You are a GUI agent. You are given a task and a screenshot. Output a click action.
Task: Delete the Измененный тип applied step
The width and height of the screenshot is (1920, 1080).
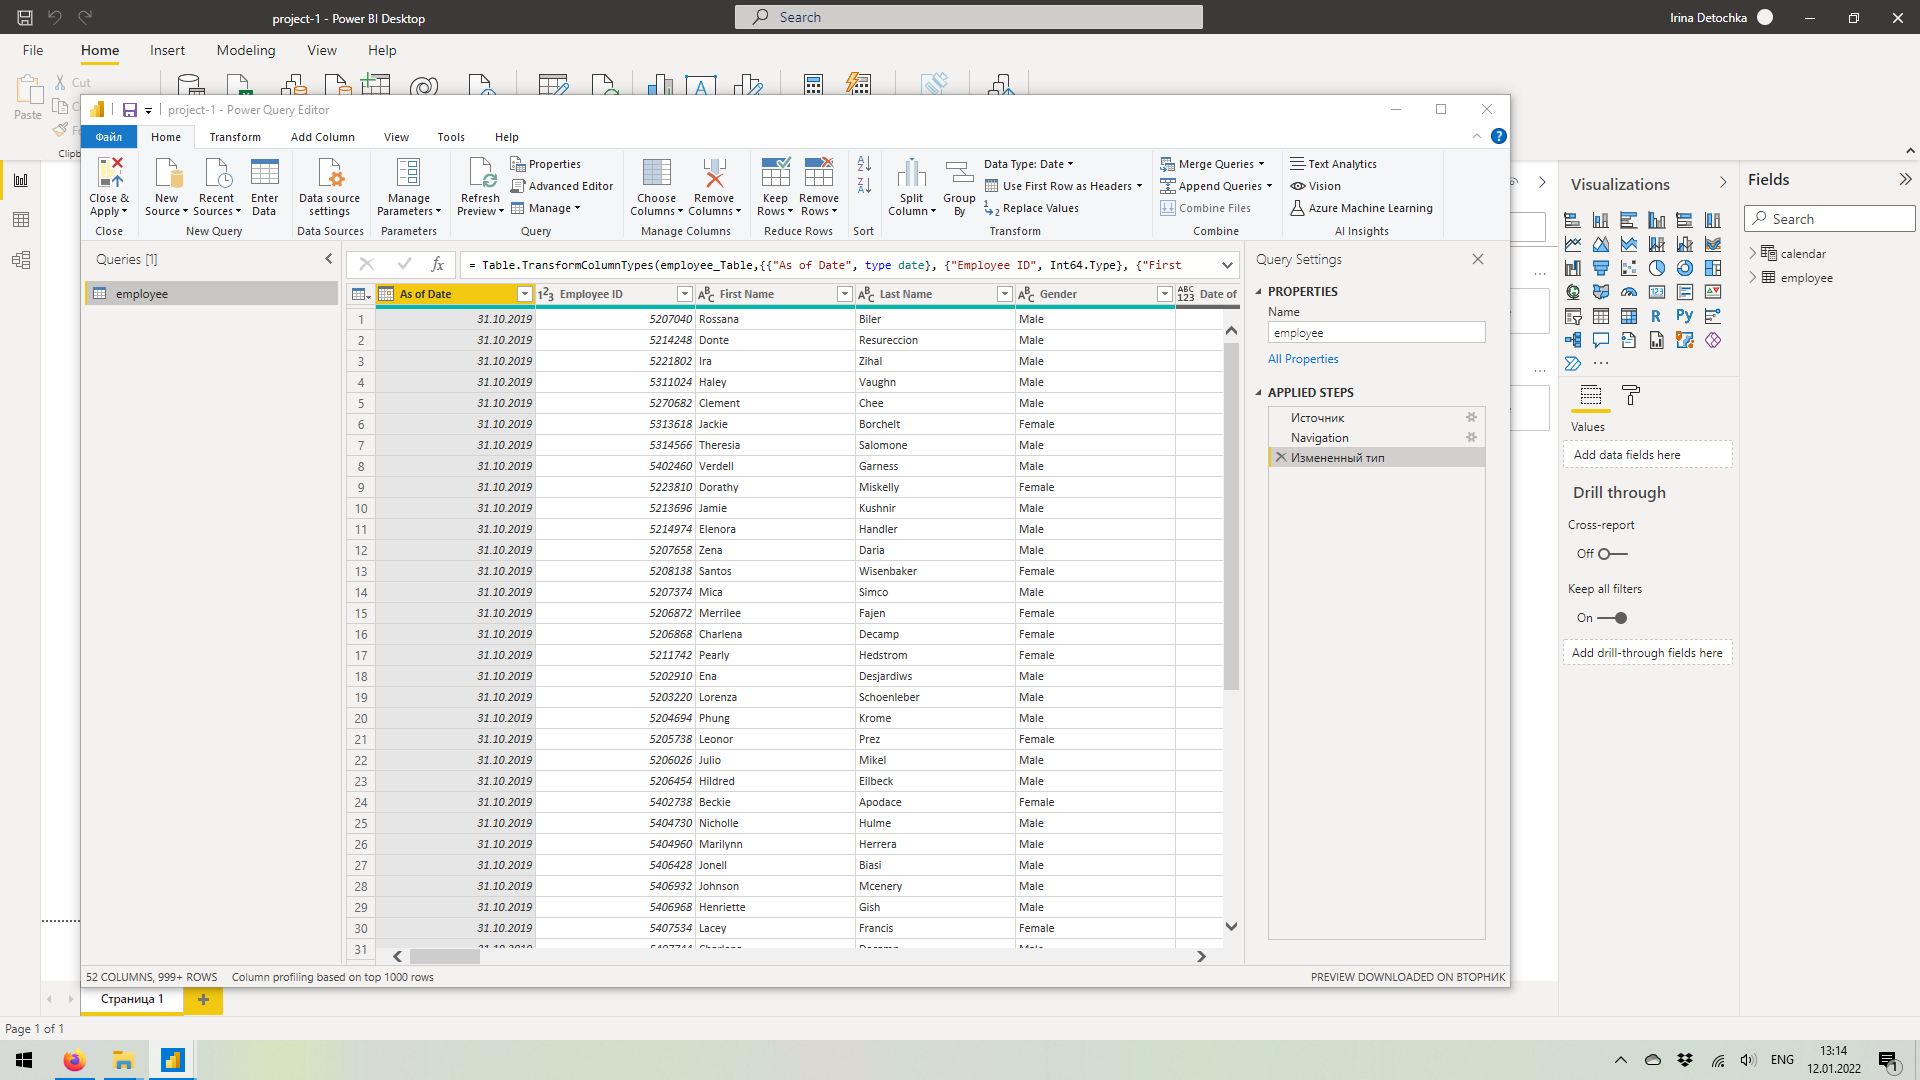[x=1280, y=458]
